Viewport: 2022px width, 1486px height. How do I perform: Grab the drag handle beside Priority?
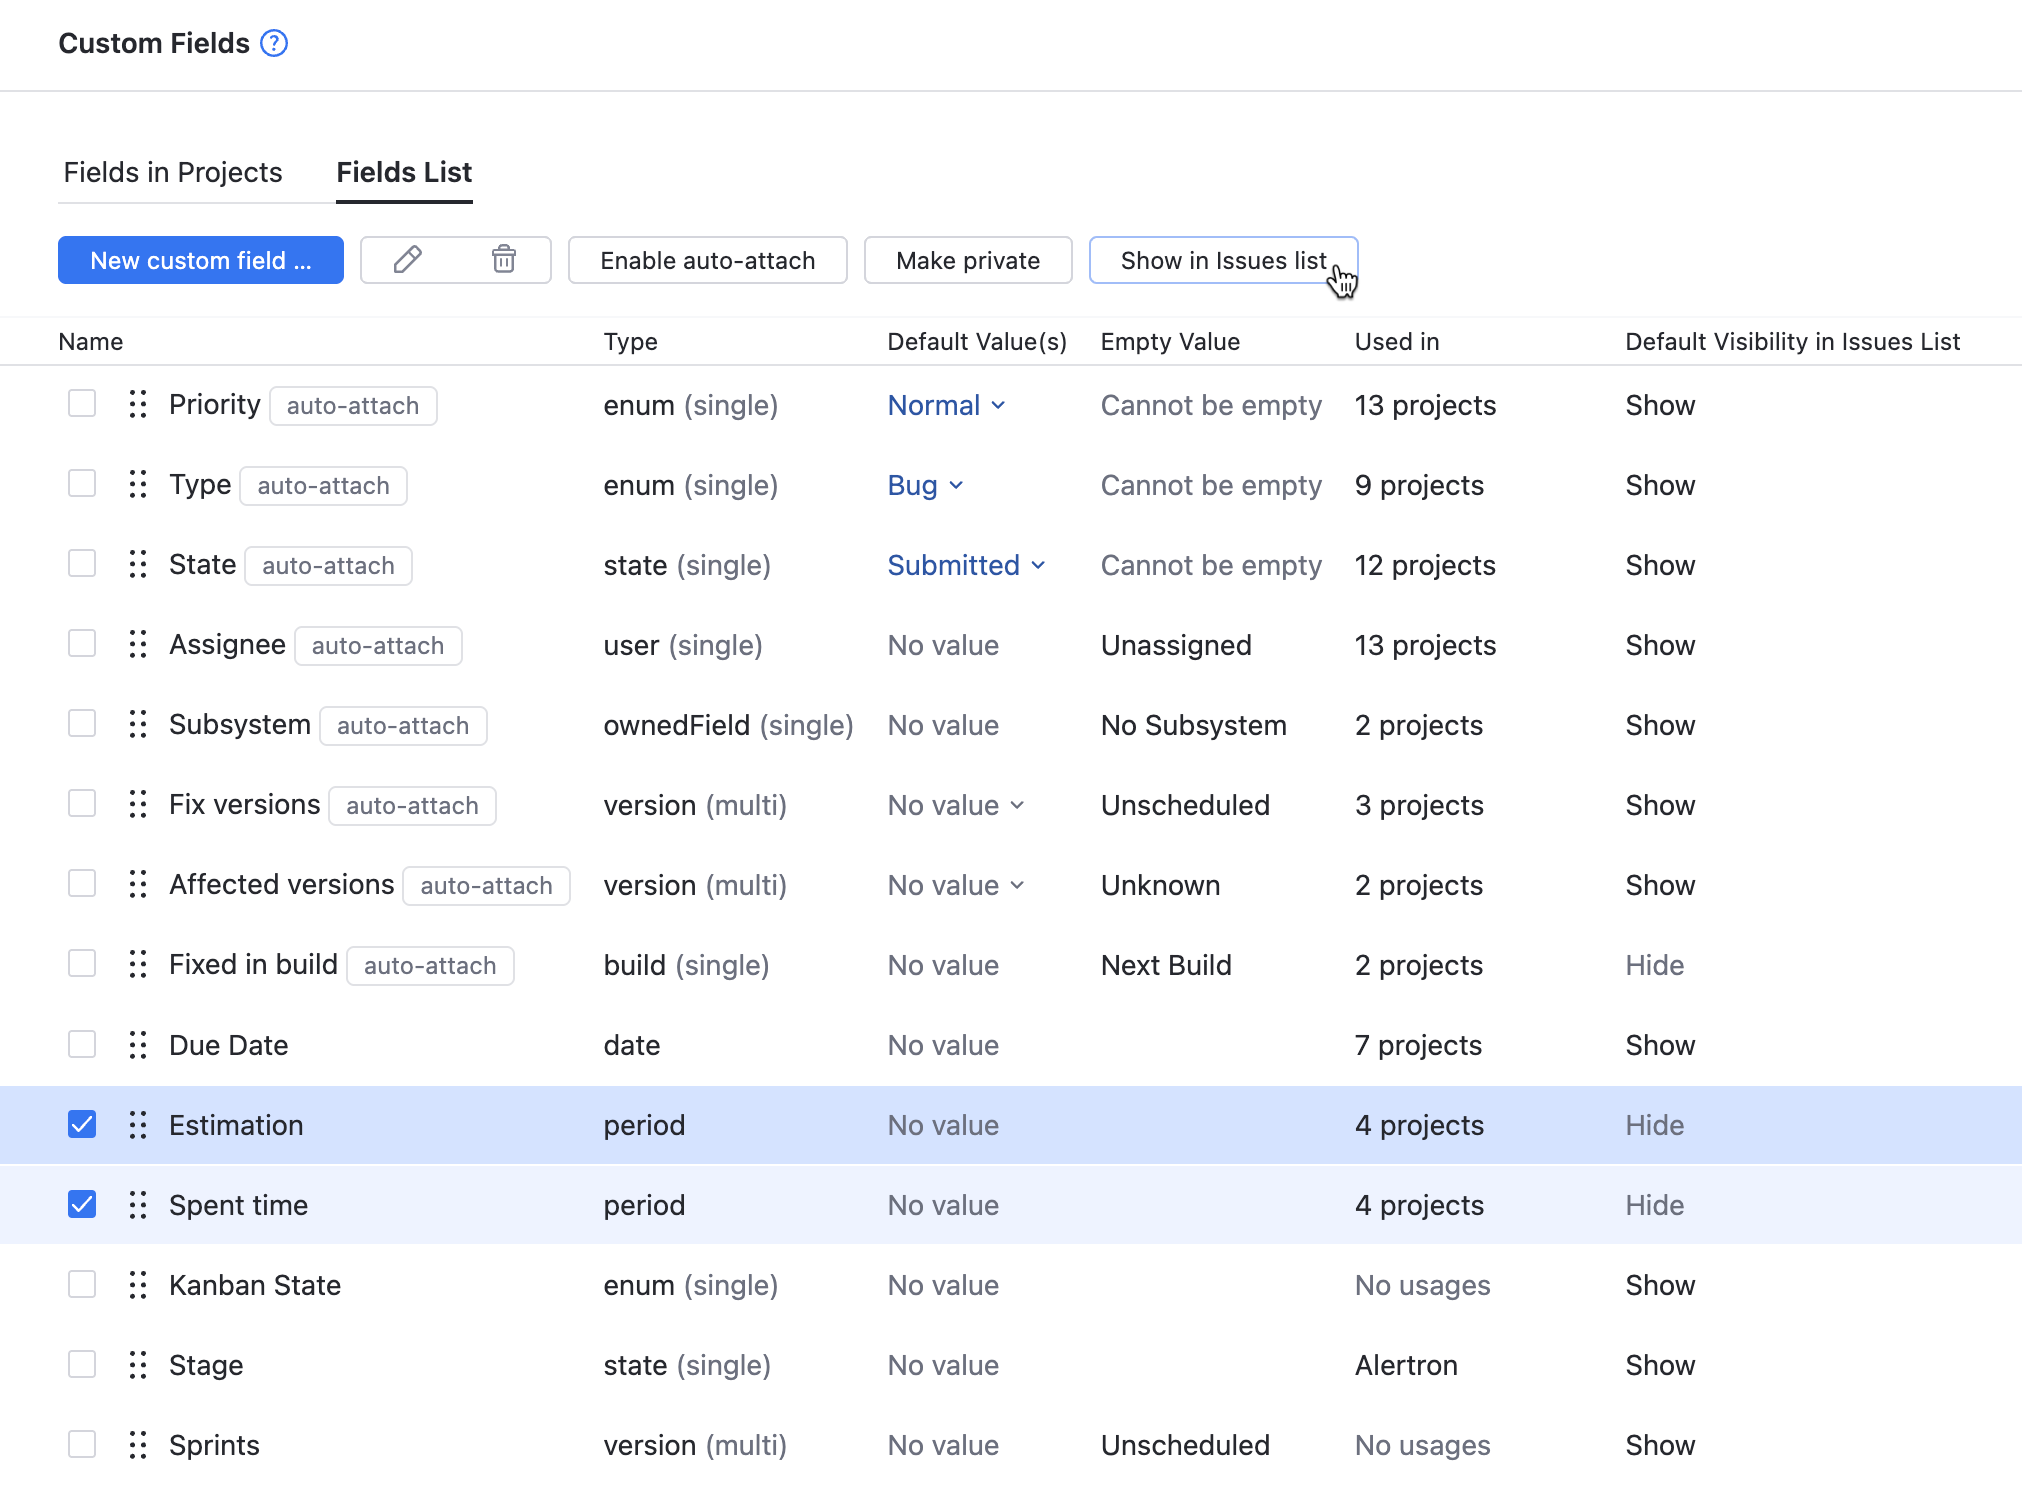click(138, 404)
